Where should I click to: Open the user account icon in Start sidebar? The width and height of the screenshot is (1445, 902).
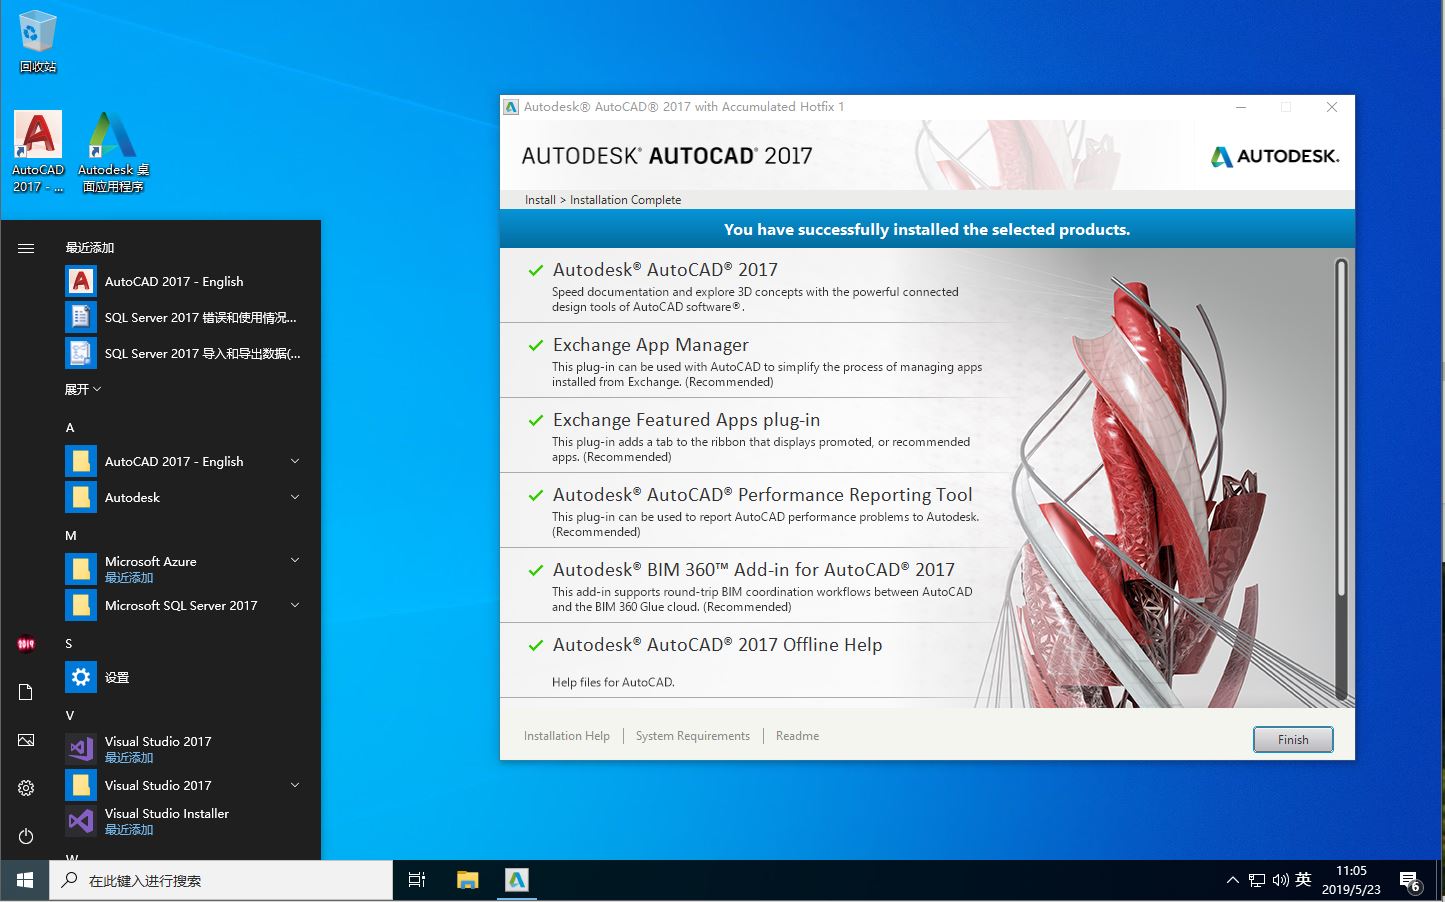(x=26, y=644)
